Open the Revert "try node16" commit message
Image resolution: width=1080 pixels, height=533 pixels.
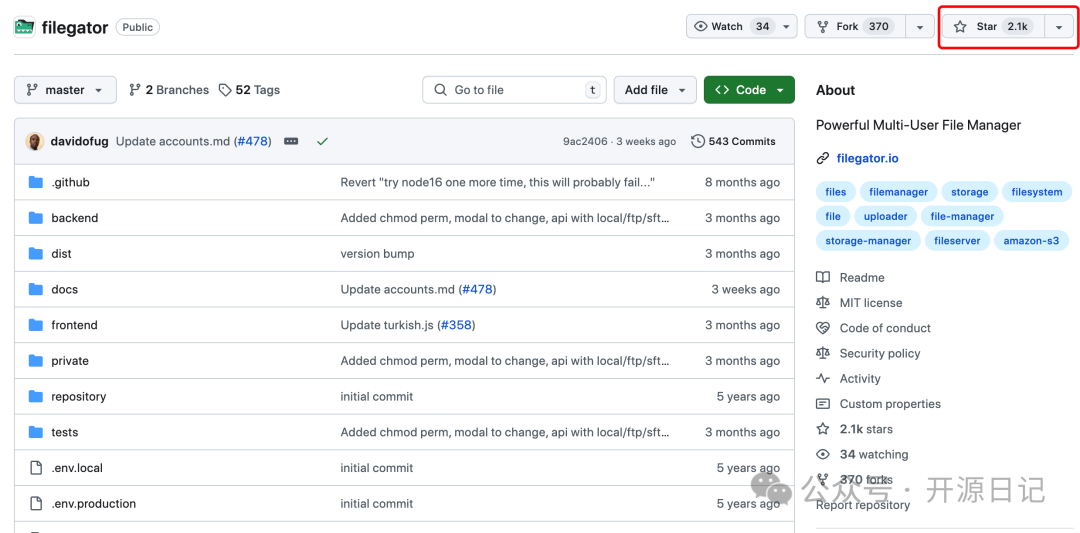click(x=497, y=182)
